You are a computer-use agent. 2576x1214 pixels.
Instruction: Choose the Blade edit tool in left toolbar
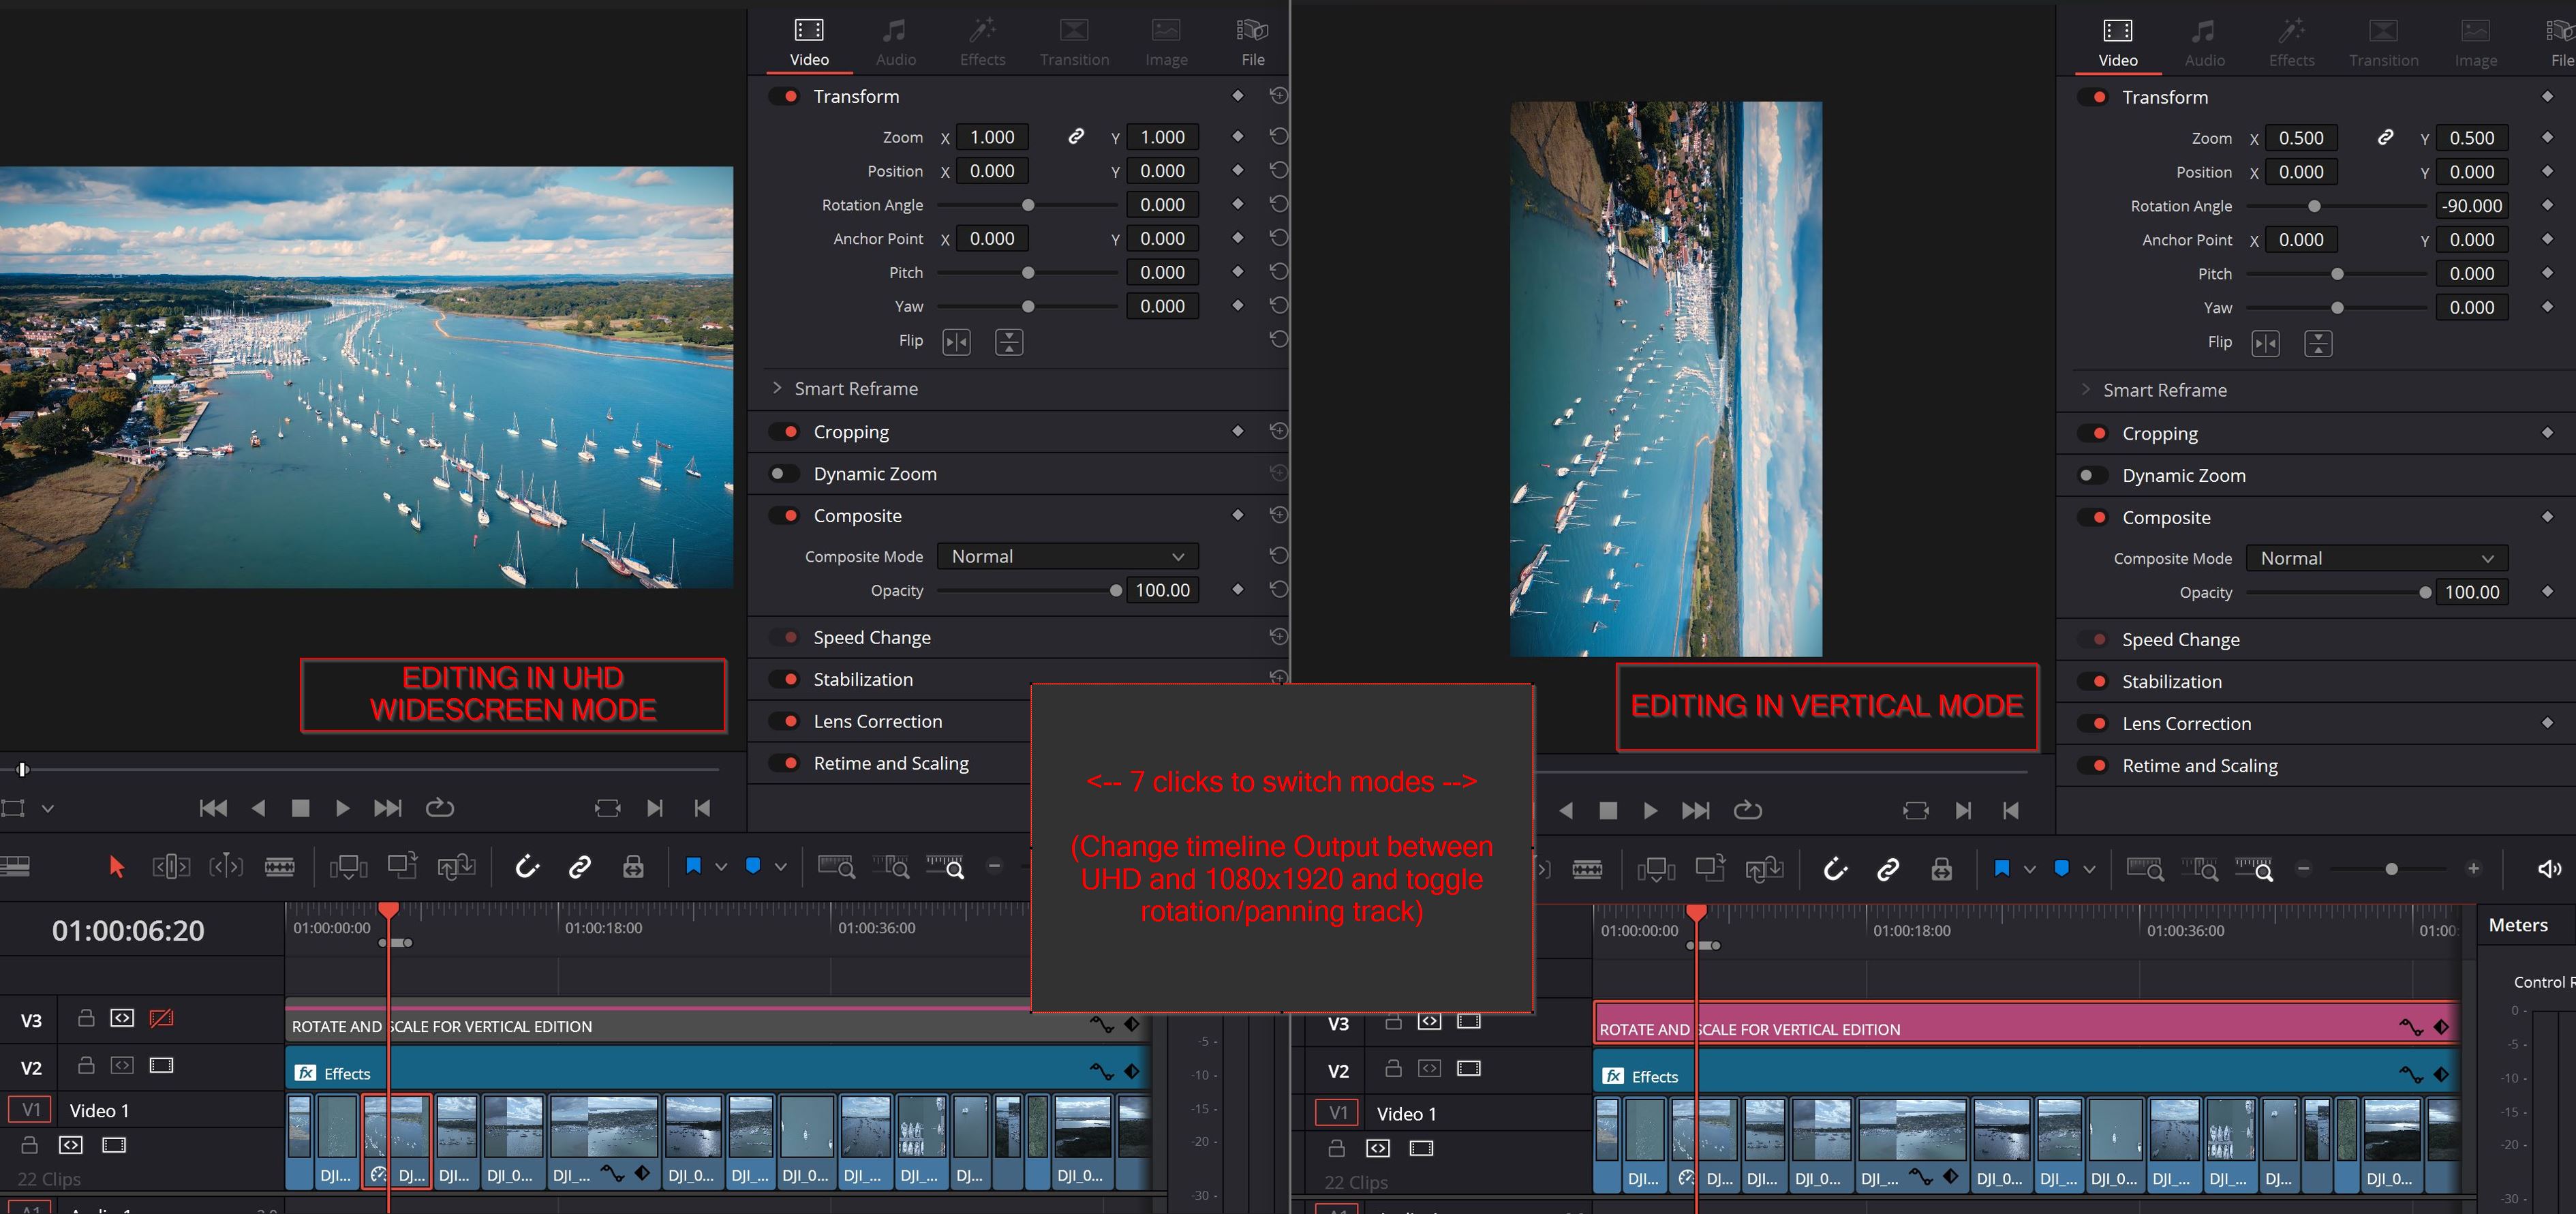pyautogui.click(x=279, y=867)
